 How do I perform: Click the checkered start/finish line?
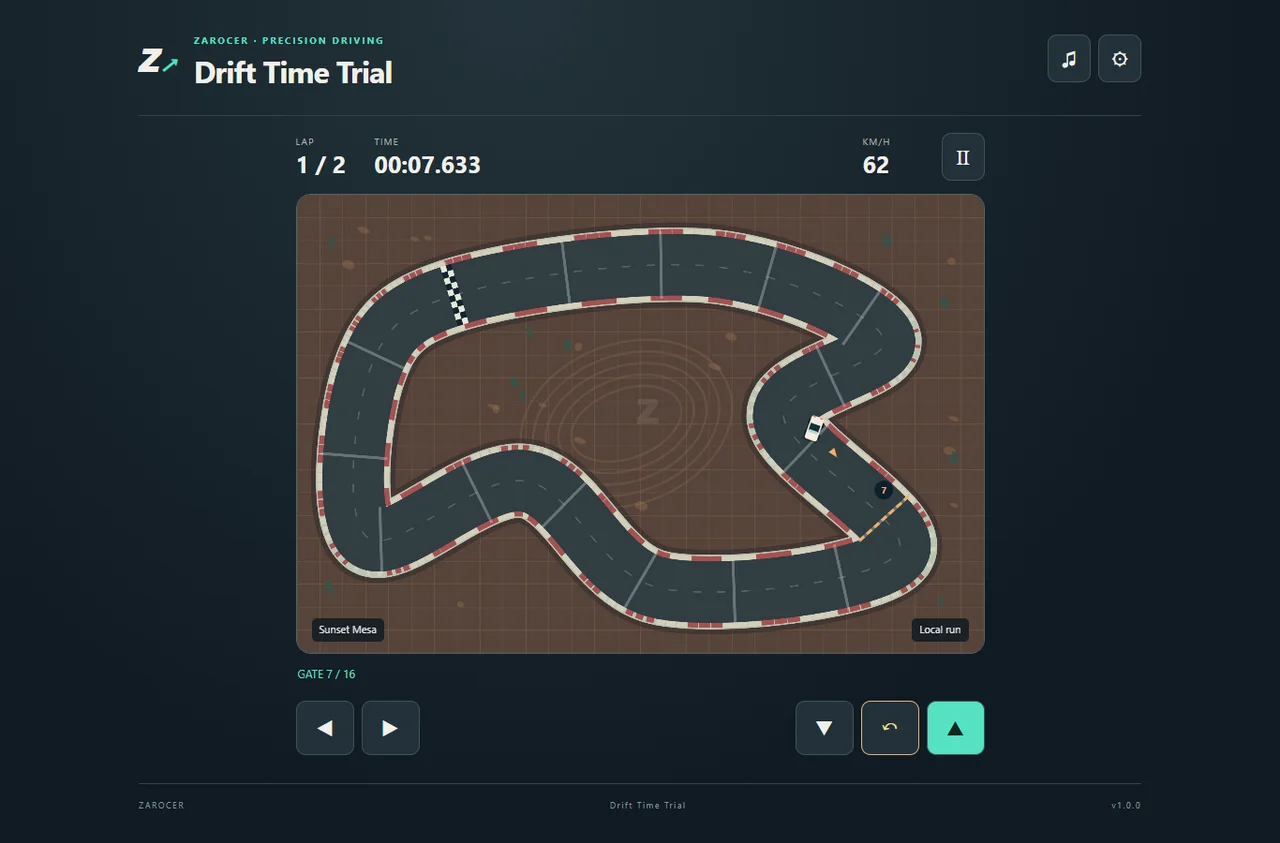pyautogui.click(x=455, y=295)
